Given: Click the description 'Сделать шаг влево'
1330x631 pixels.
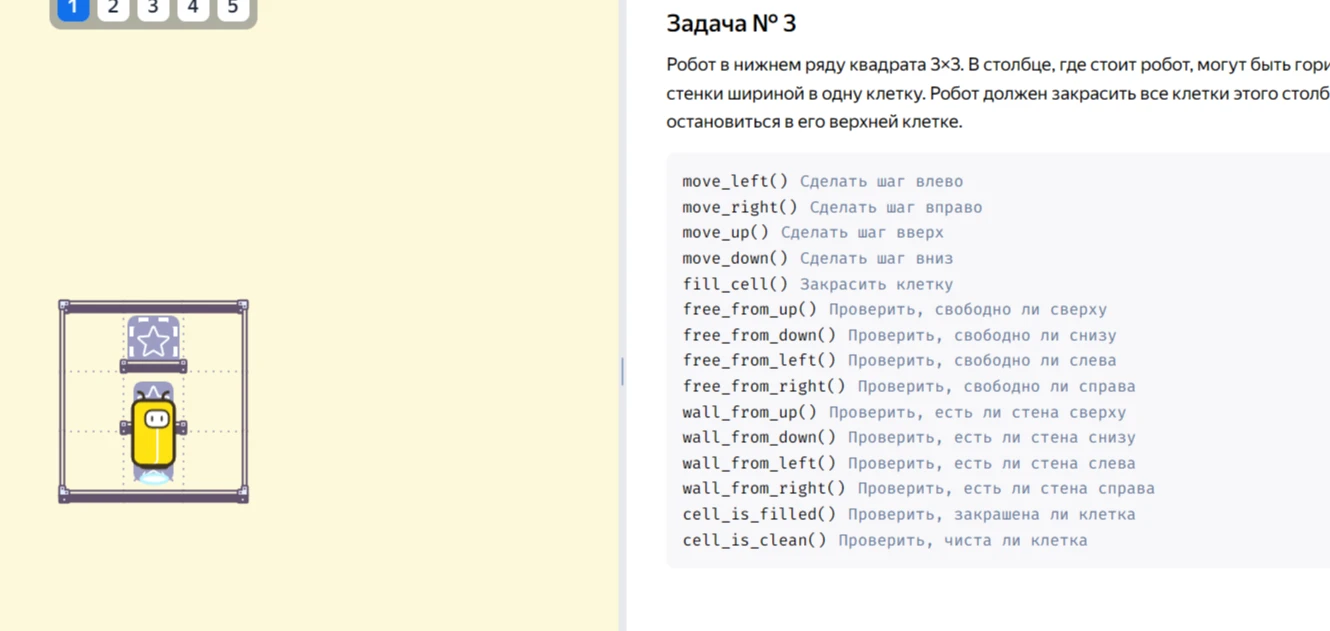Looking at the screenshot, I should (881, 181).
